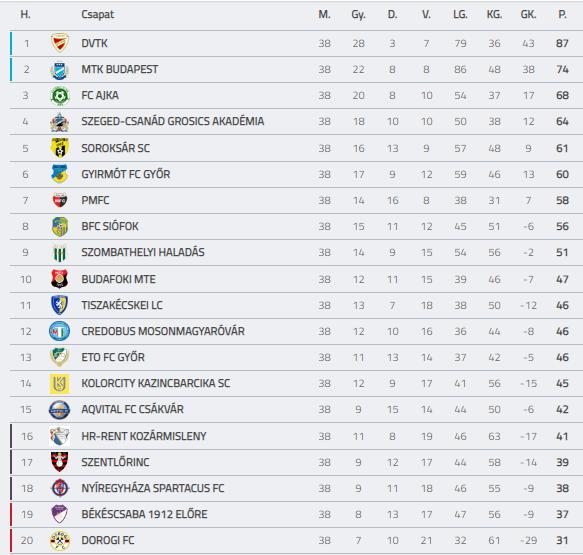Select the Szombathelyi Haladás striped crest
583x555 pixels.
[x=59, y=252]
